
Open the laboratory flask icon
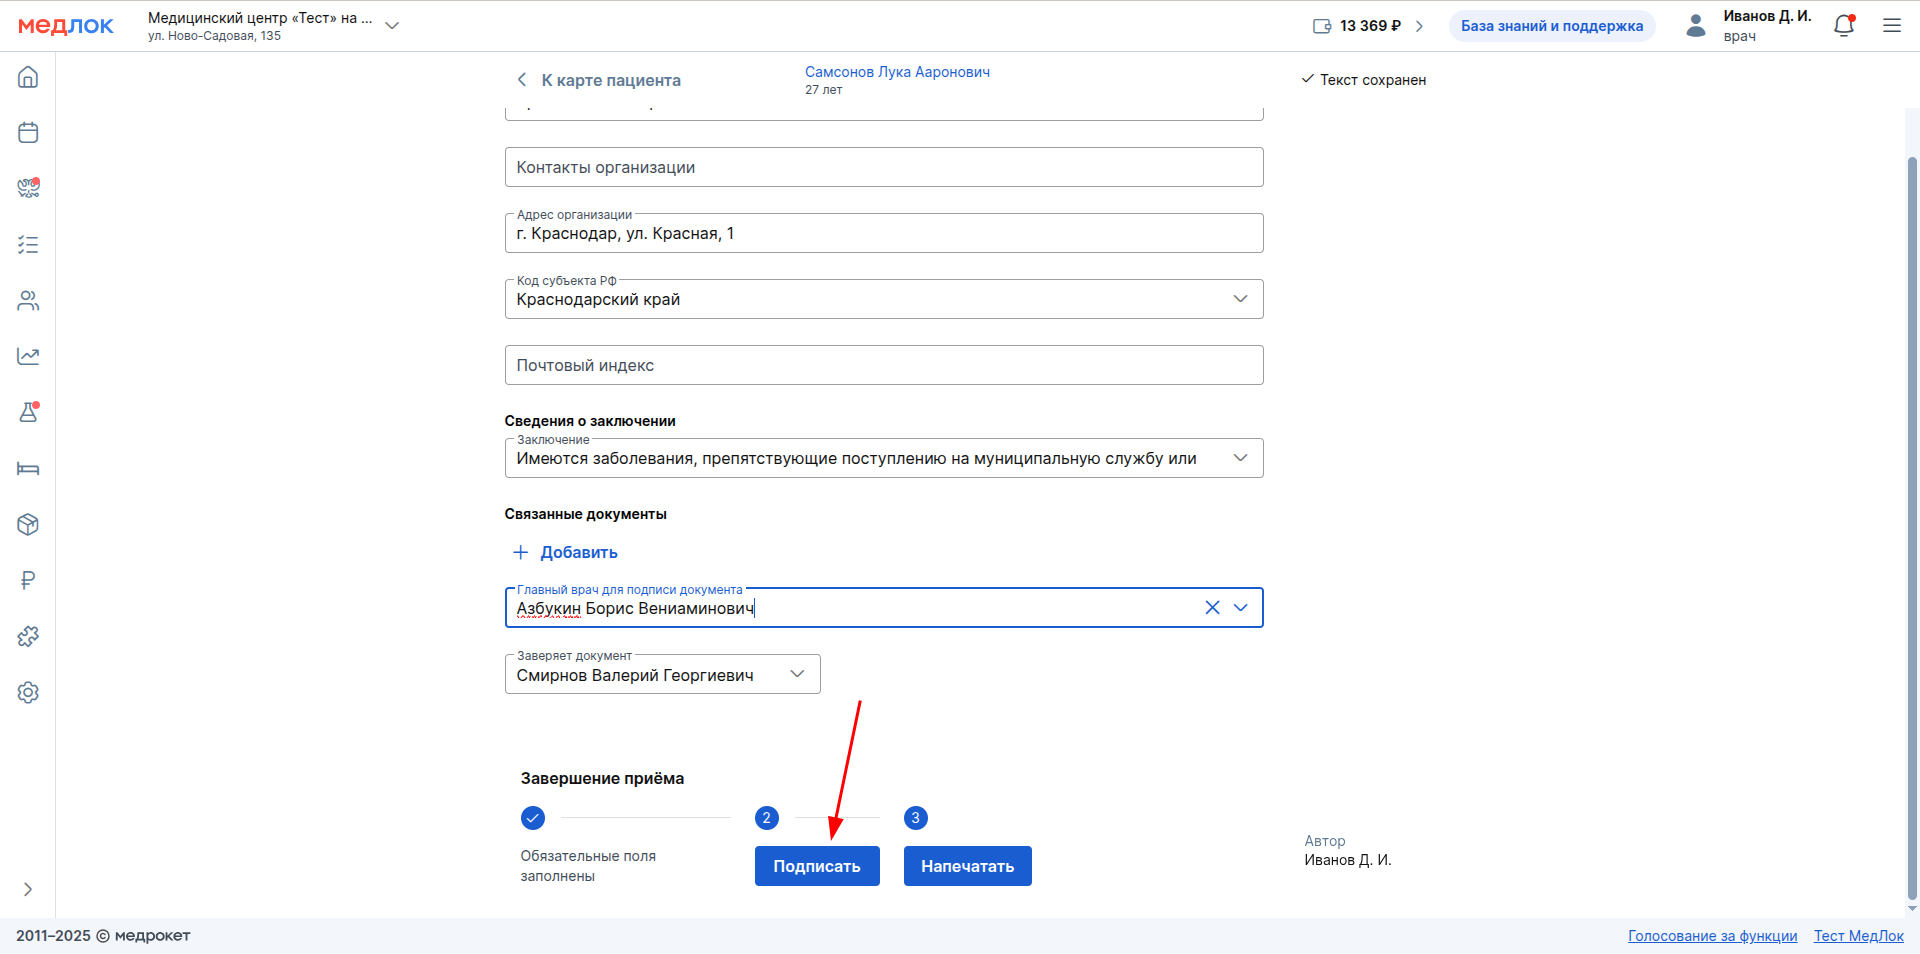(x=28, y=412)
